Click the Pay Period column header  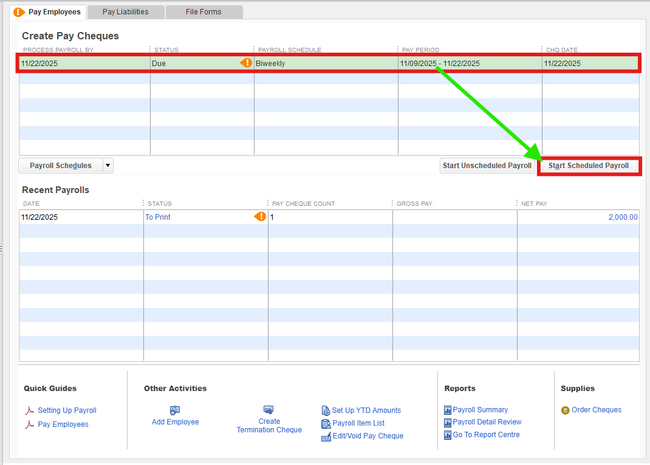(x=420, y=50)
